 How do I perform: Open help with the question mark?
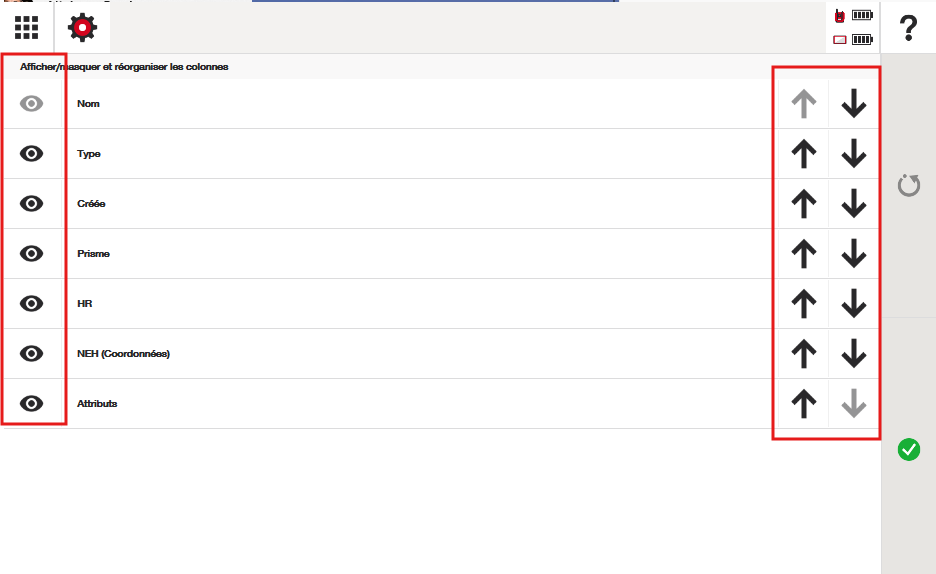[908, 28]
